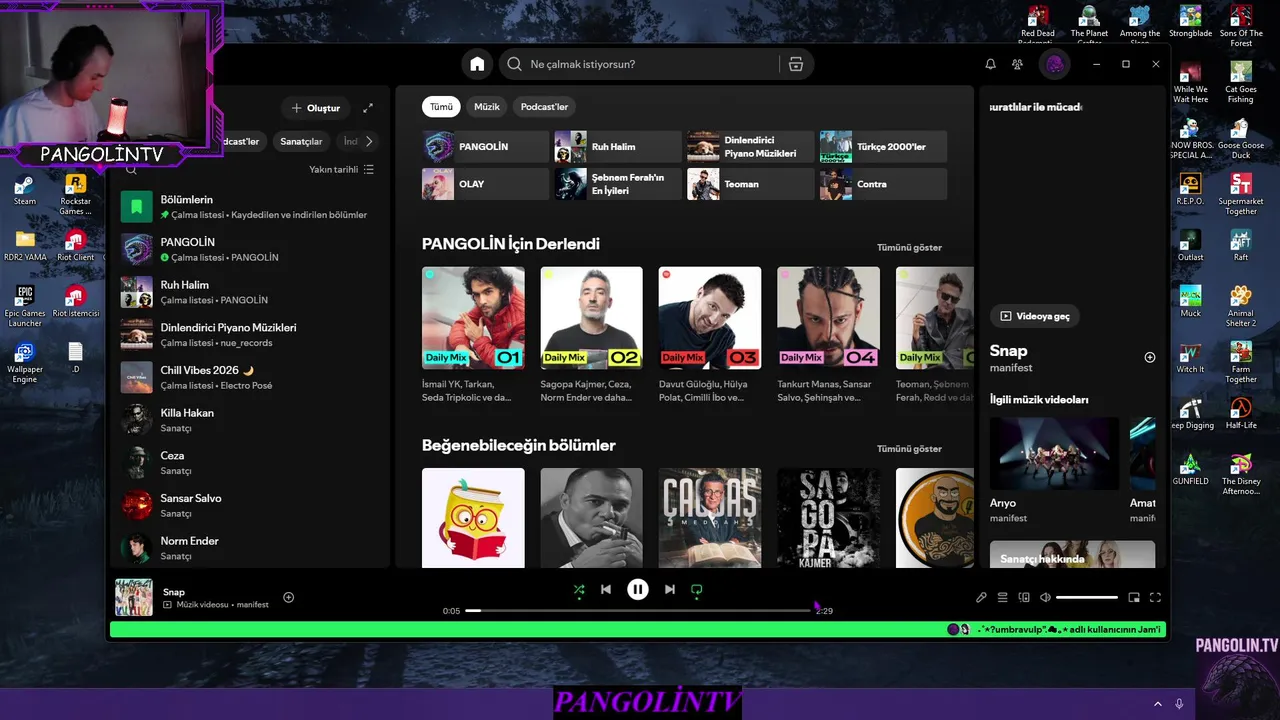
Task: Open Chill Vibes 2026 playlist
Action: (248, 377)
